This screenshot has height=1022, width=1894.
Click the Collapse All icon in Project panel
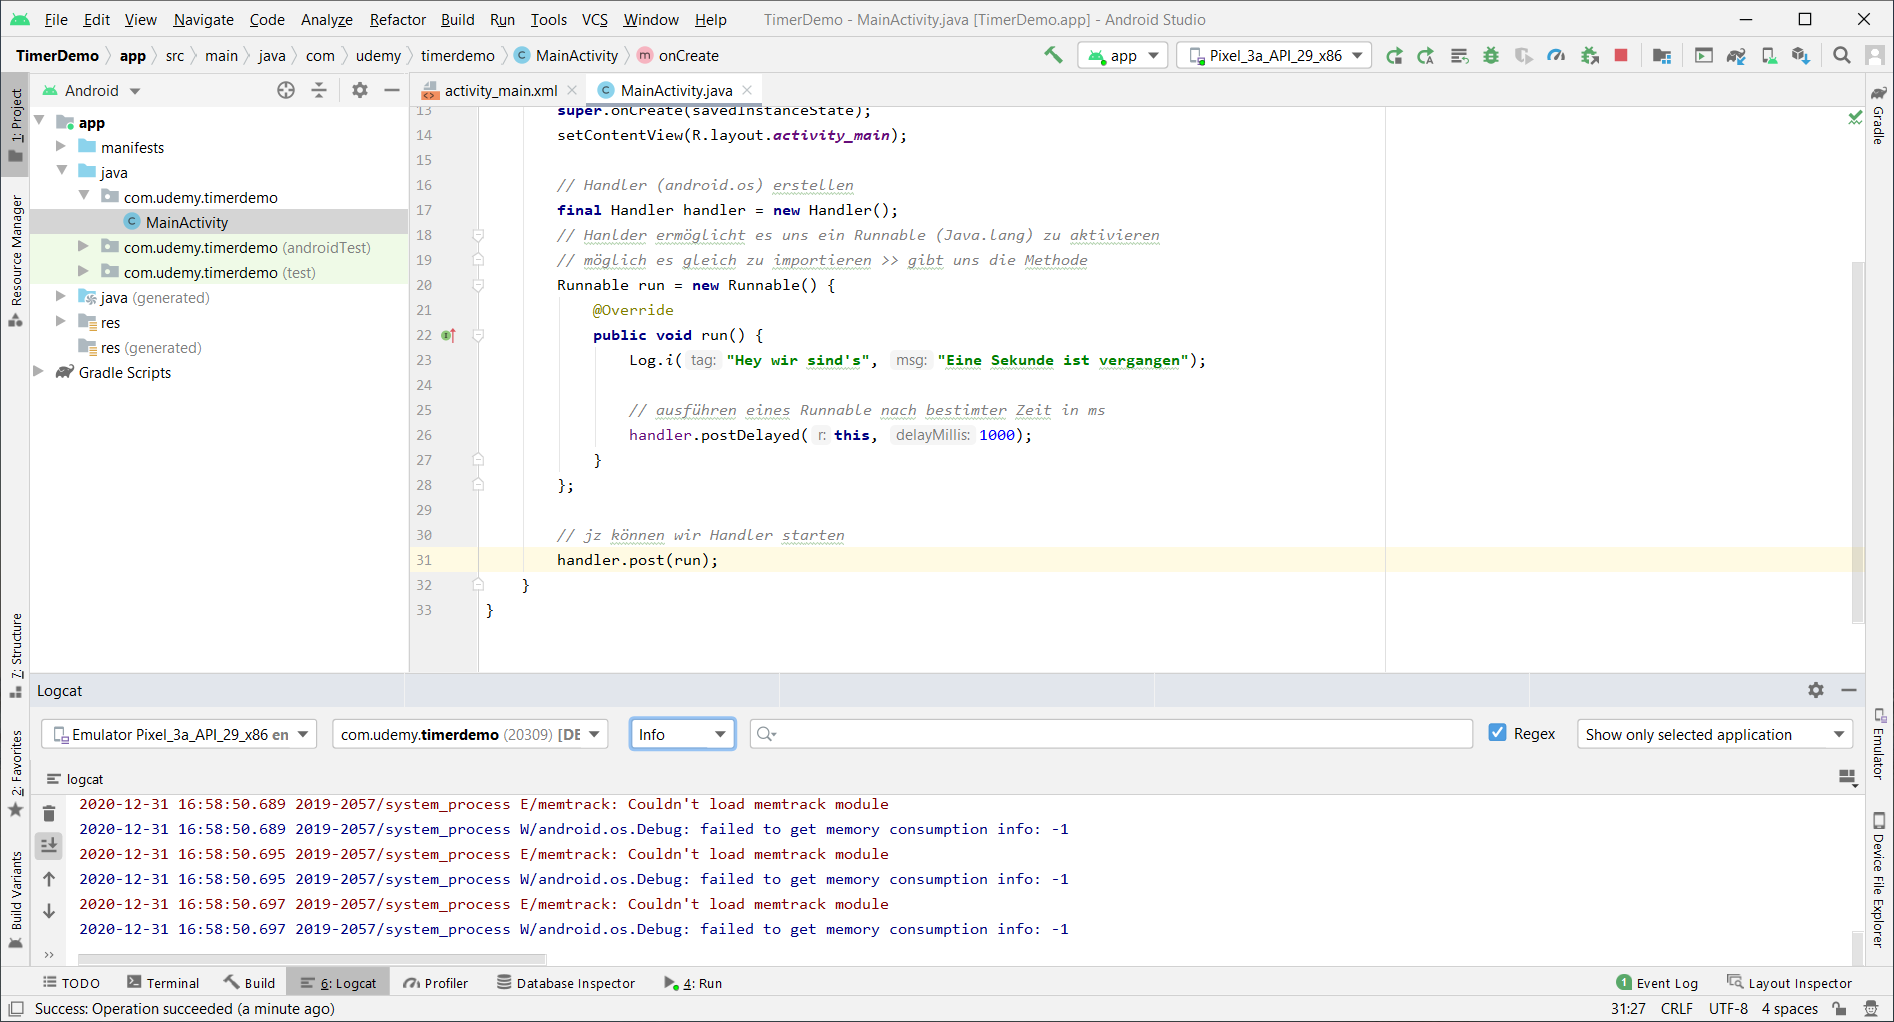tap(319, 90)
